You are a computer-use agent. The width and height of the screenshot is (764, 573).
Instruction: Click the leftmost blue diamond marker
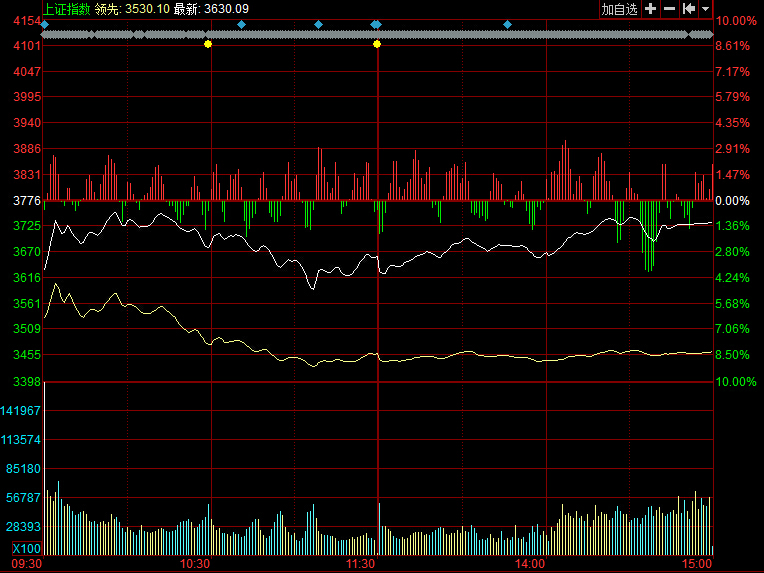[x=44, y=24]
